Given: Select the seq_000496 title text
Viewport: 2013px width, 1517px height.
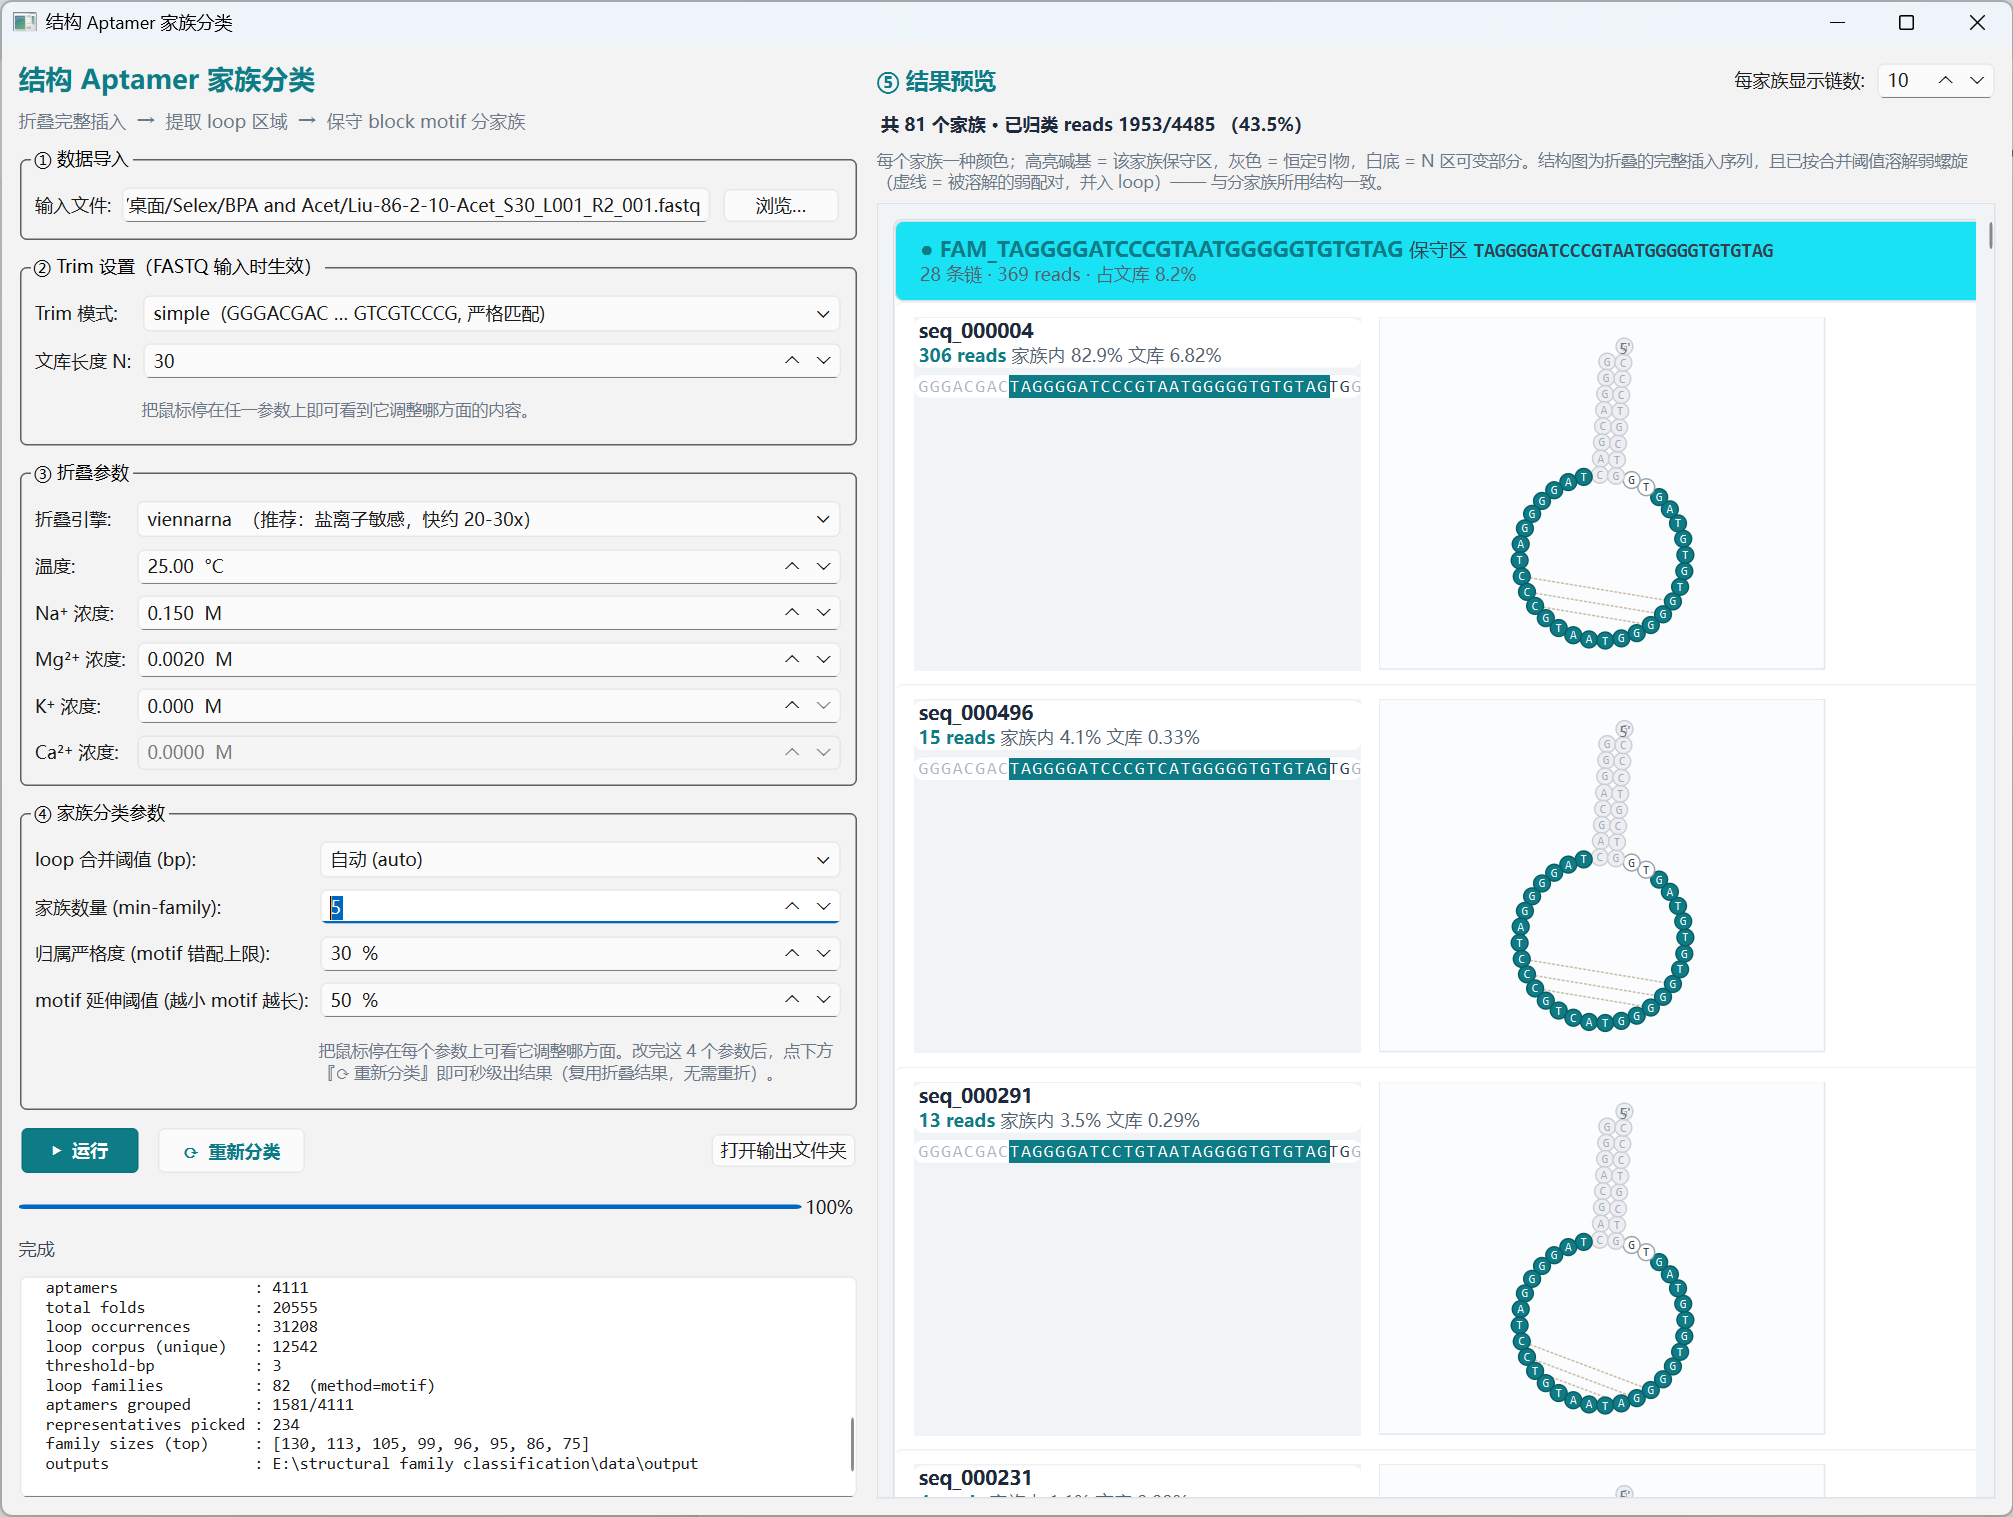Looking at the screenshot, I should (976, 713).
